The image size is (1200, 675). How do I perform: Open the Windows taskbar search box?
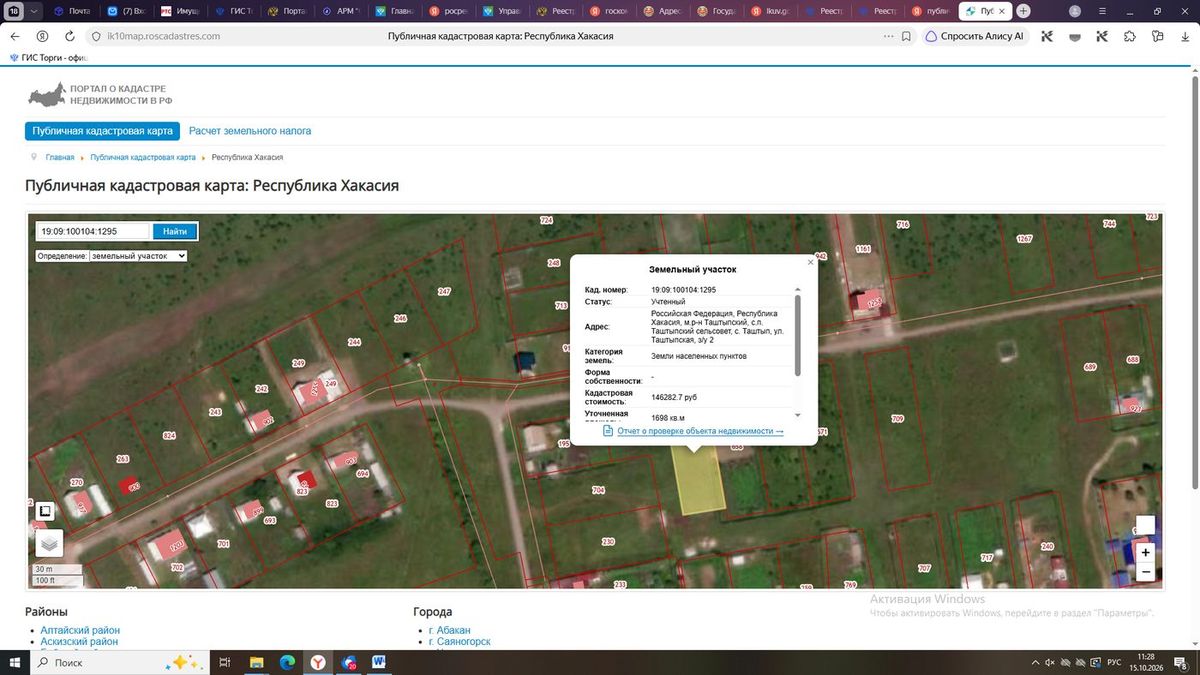120,662
